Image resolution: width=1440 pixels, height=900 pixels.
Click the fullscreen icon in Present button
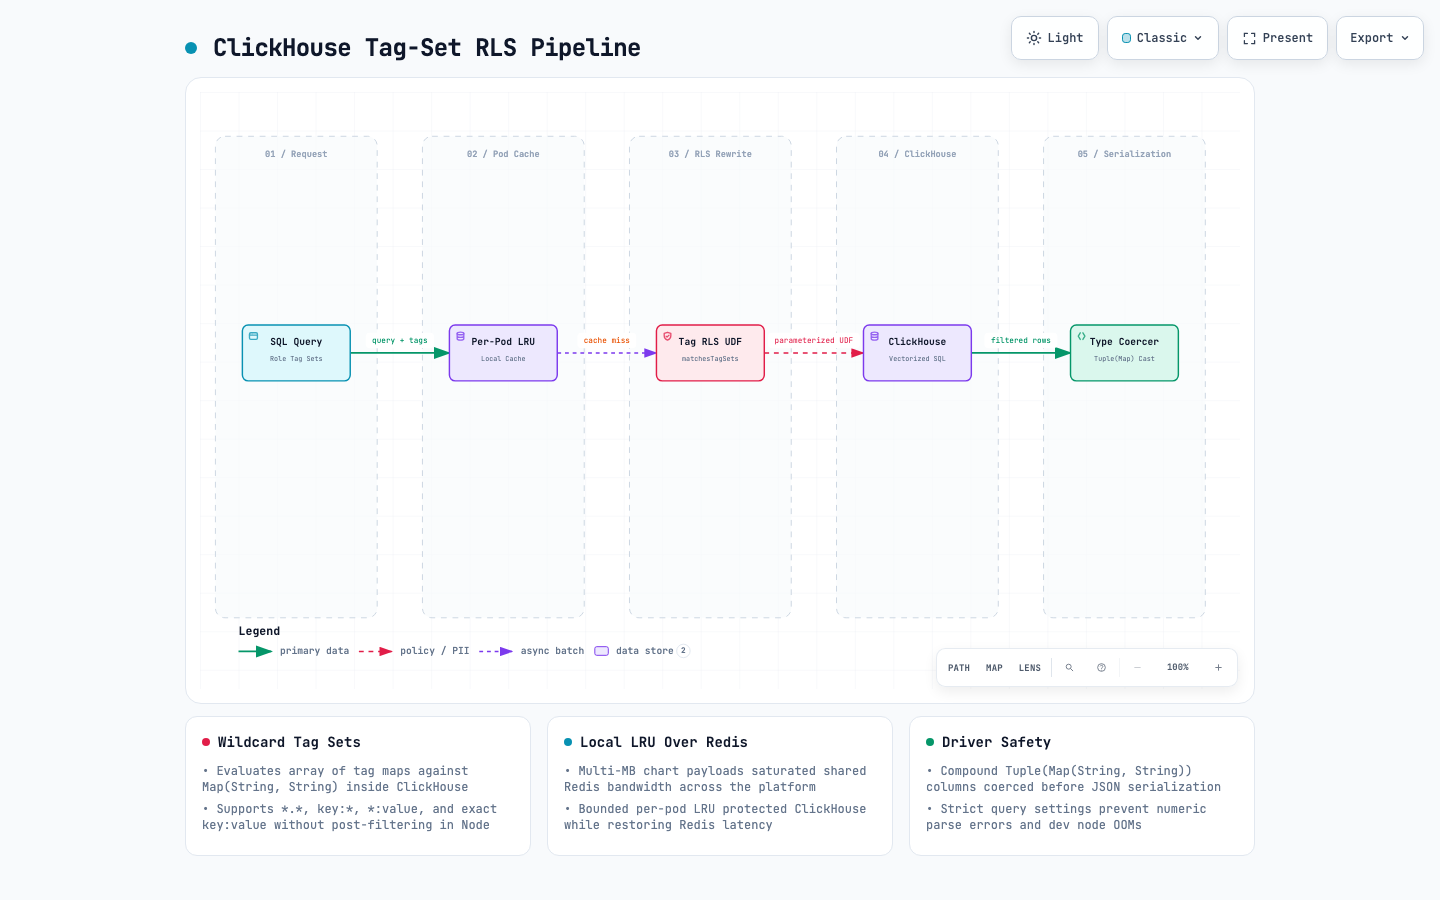(x=1249, y=38)
